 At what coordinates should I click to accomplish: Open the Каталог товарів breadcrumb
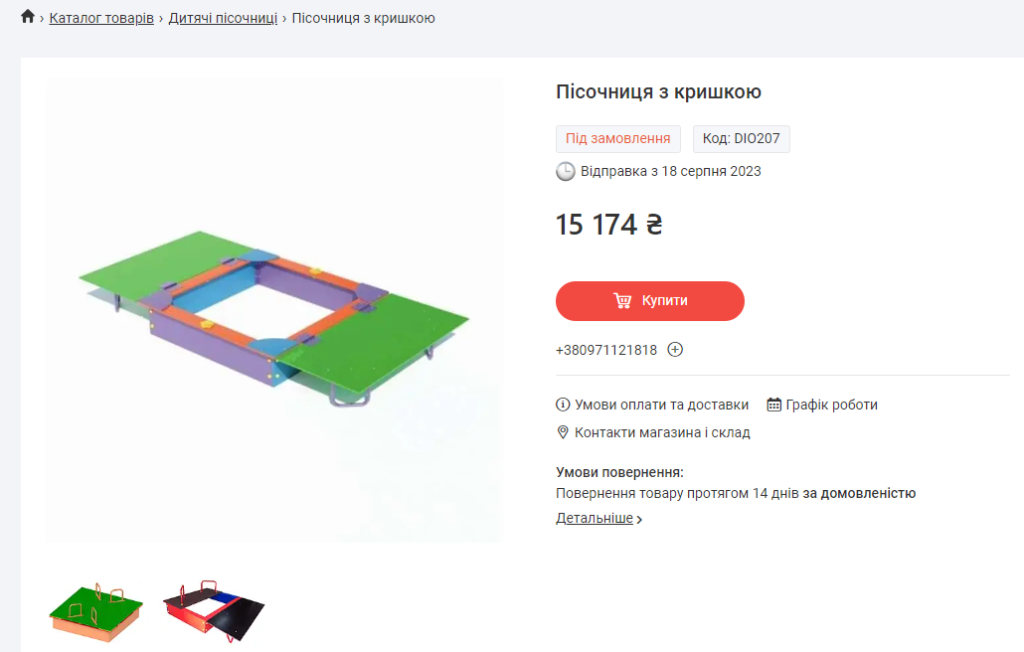click(101, 18)
